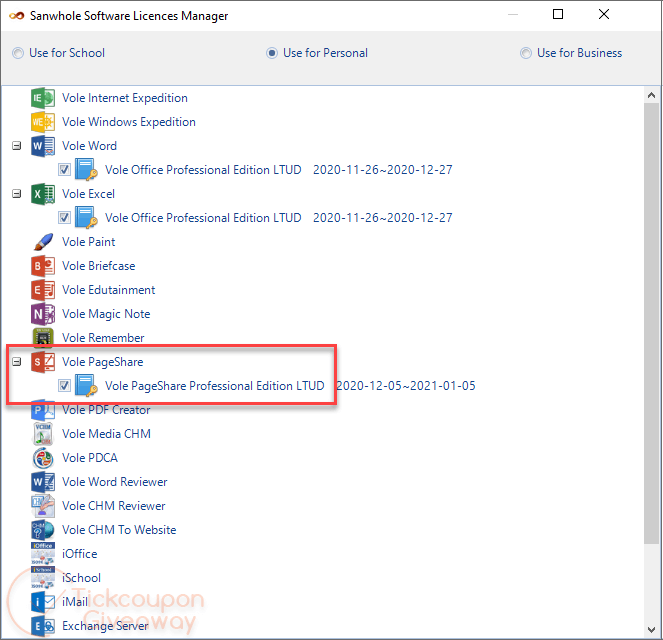Image resolution: width=663 pixels, height=640 pixels.
Task: Click the iMail envelope icon
Action: 43,602
